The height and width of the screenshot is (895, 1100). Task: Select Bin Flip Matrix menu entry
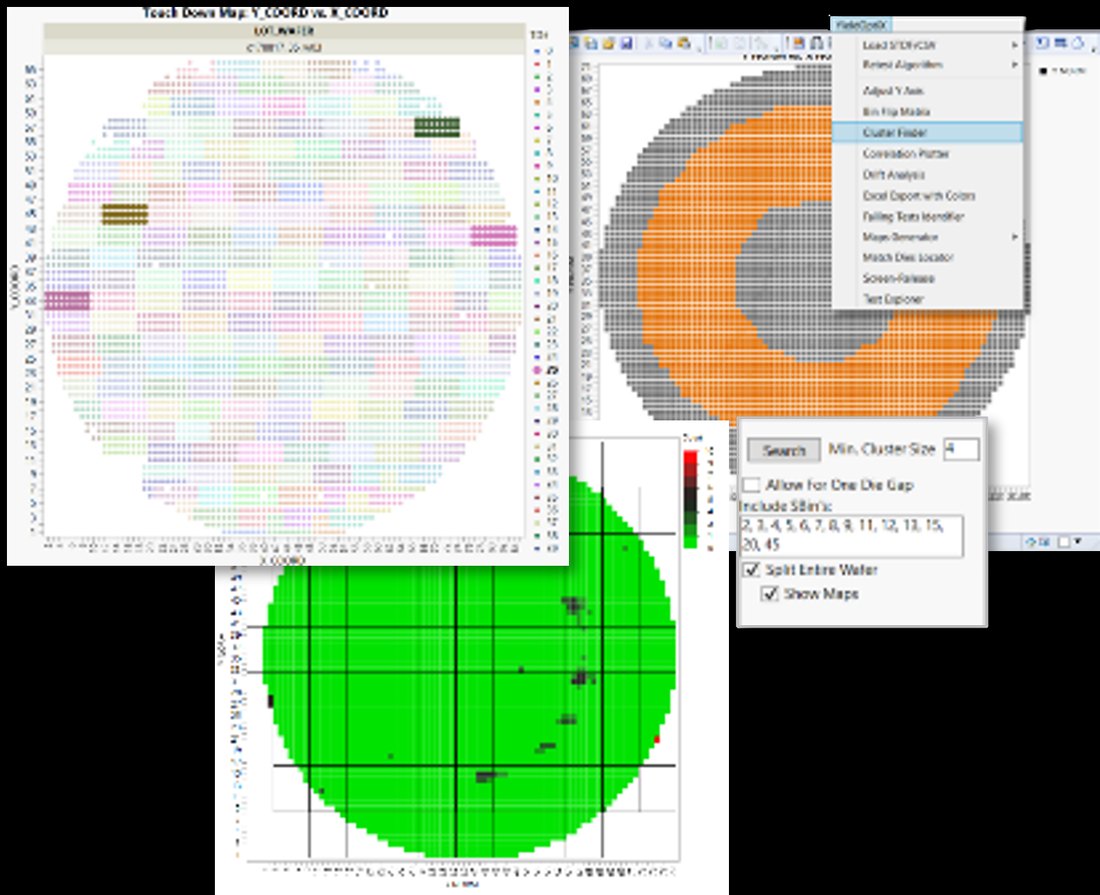click(896, 112)
